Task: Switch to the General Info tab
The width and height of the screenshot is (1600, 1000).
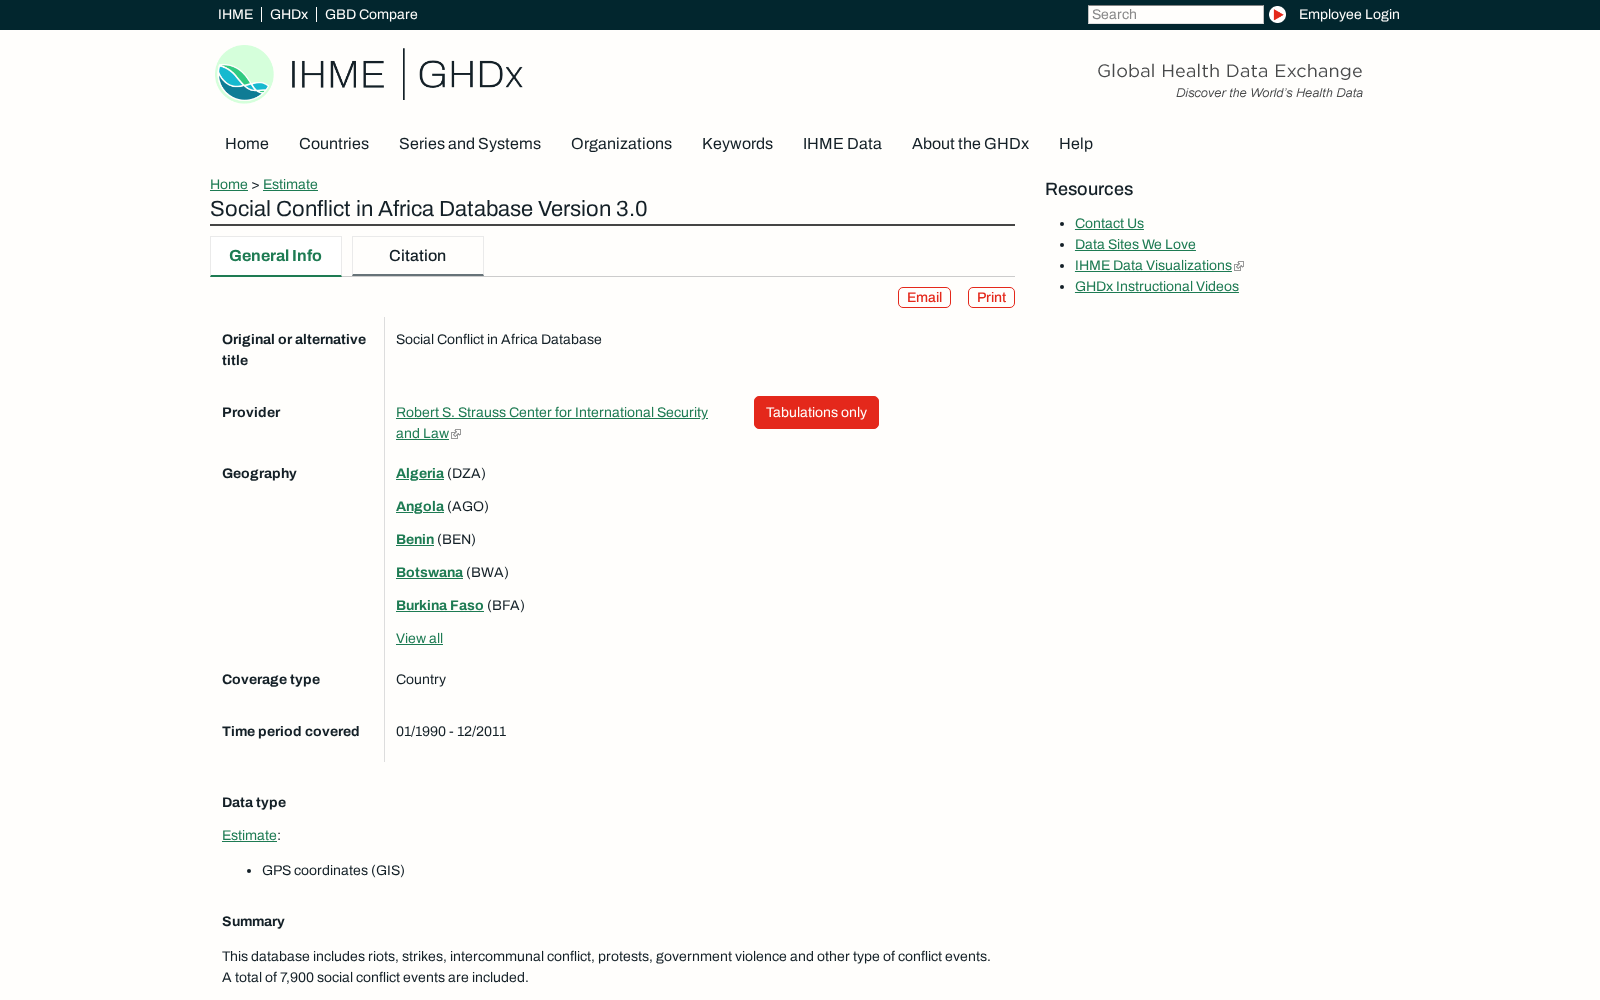Action: coord(276,256)
